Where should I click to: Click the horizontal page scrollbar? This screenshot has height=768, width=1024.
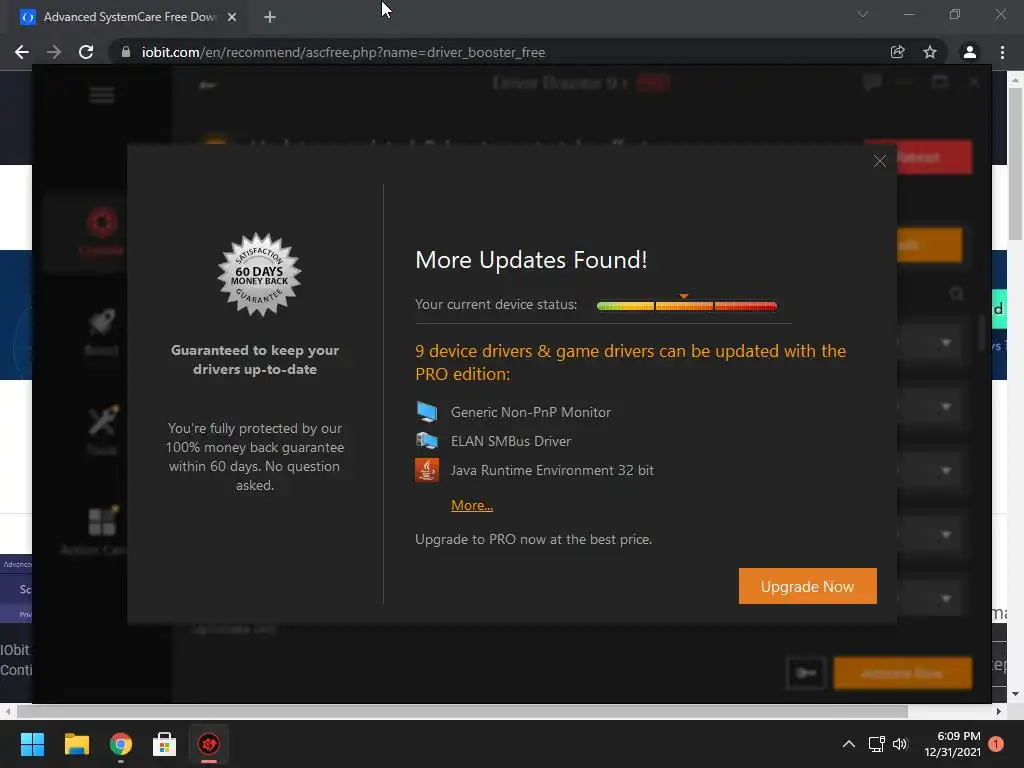coord(462,711)
